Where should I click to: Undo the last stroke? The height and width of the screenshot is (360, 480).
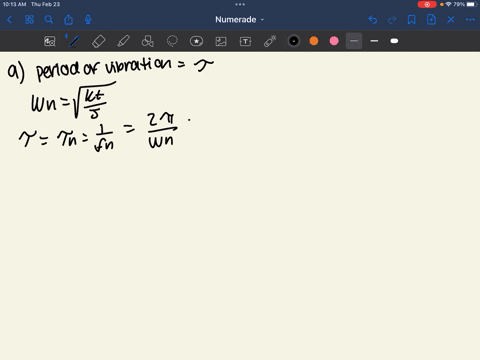(x=373, y=20)
